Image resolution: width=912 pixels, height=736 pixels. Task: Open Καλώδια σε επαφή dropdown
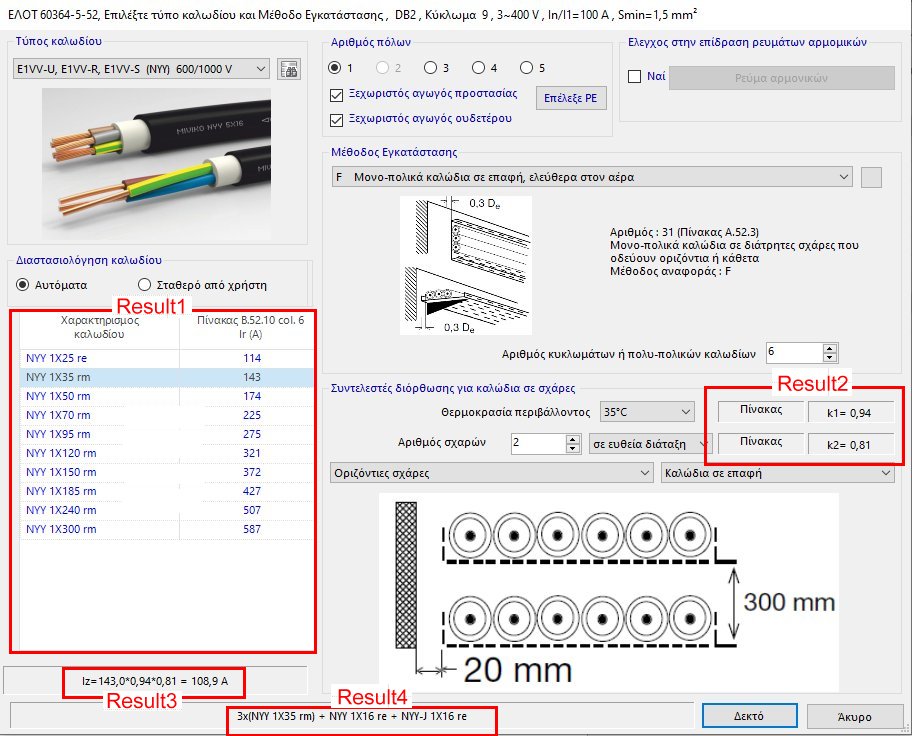(778, 473)
